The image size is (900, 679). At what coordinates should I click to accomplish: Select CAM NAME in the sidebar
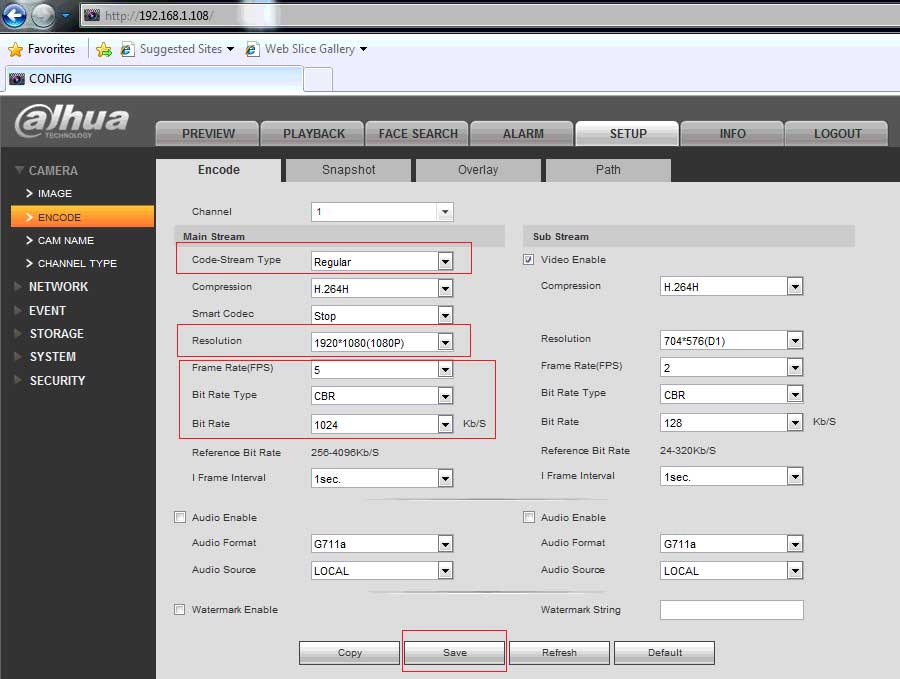coord(65,240)
